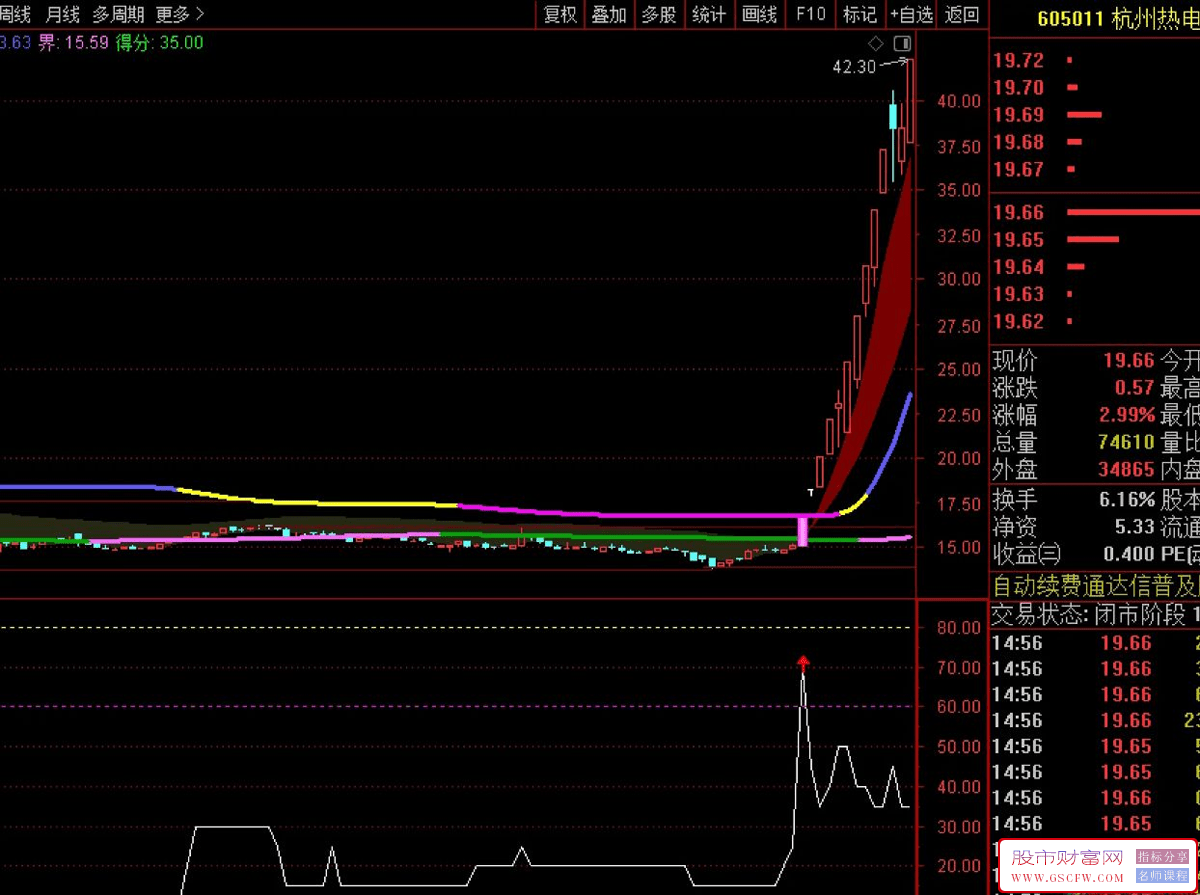Click the 涨幅 percentage 2.99%
The height and width of the screenshot is (895, 1200).
coord(1129,415)
